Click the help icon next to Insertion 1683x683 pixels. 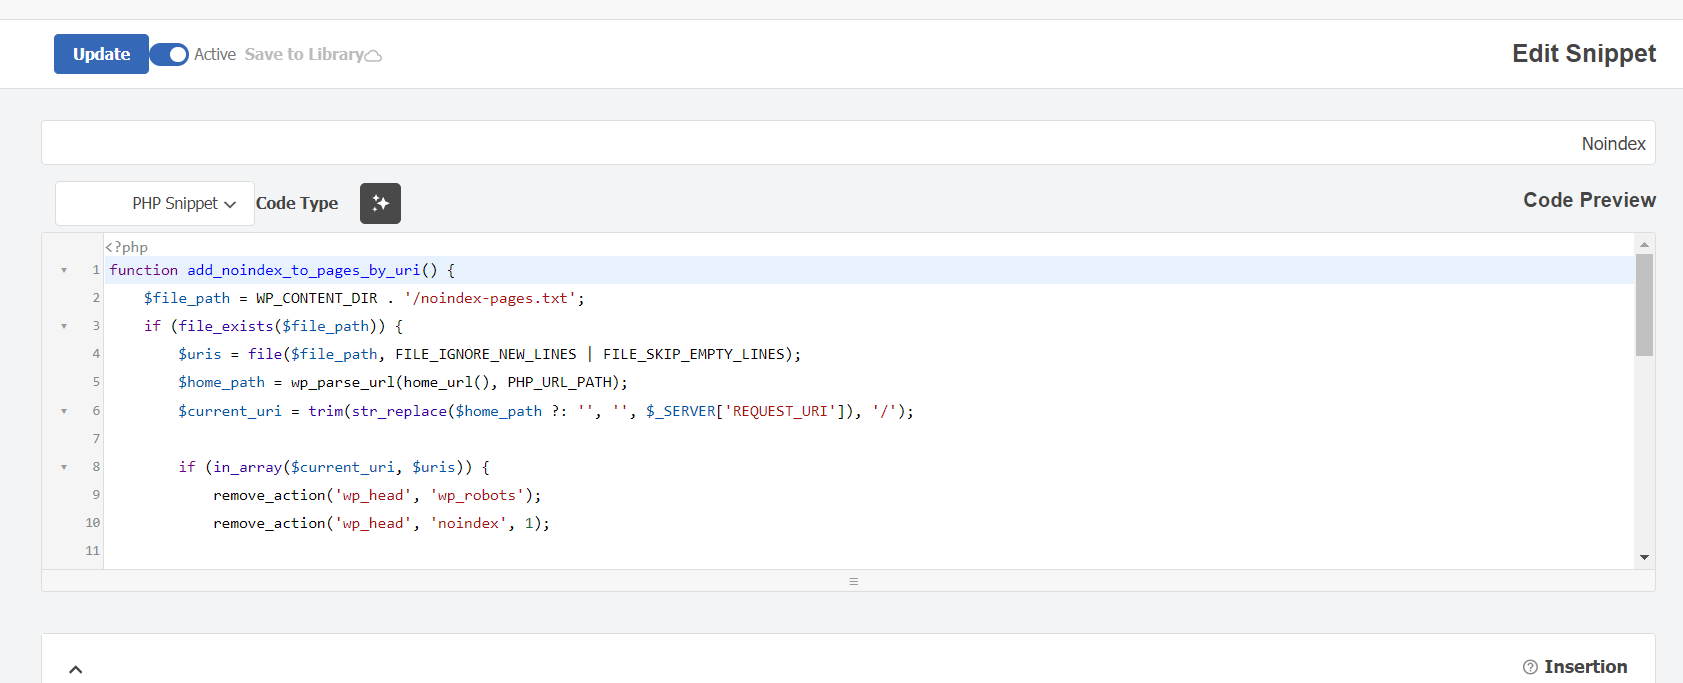pyautogui.click(x=1530, y=667)
